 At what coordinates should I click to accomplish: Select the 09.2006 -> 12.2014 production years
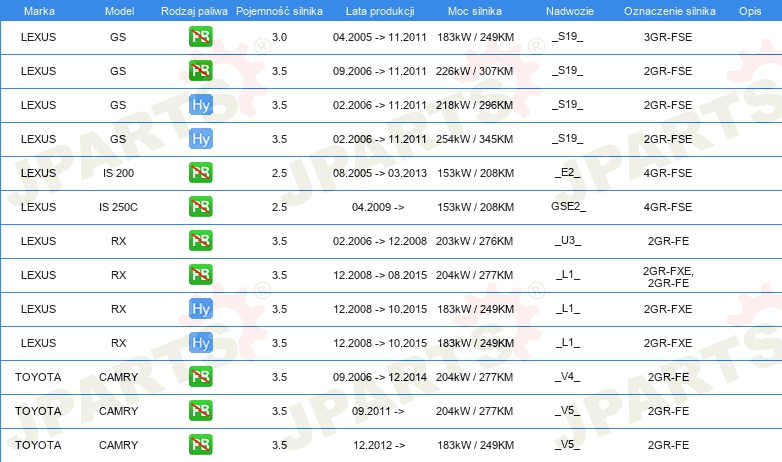pos(380,377)
